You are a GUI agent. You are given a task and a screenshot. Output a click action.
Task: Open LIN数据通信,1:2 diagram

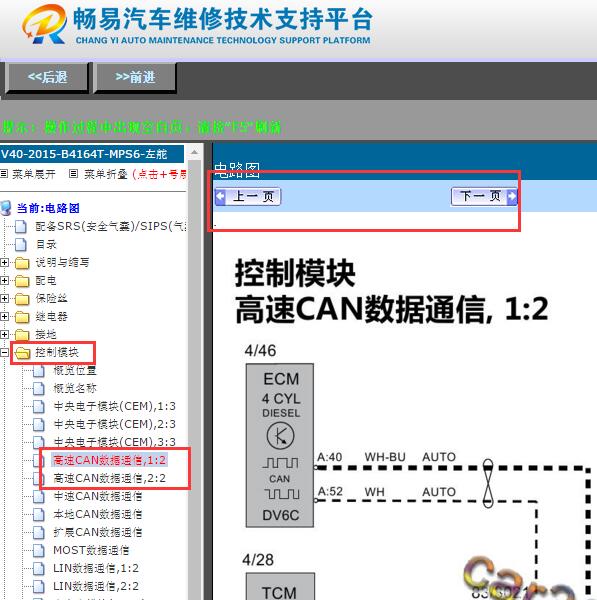click(96, 568)
